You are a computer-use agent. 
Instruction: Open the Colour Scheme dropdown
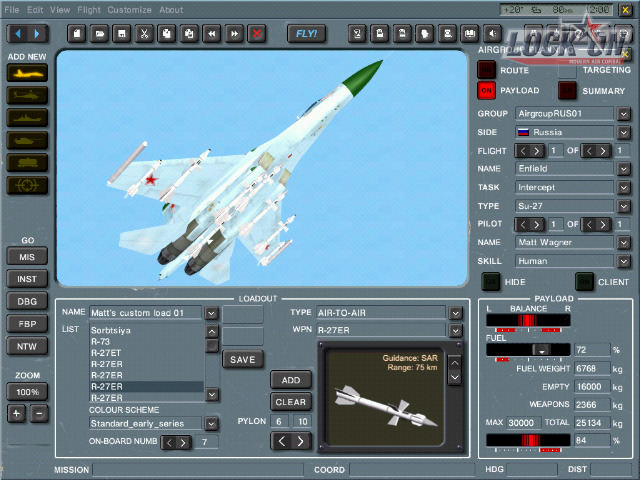pyautogui.click(x=211, y=424)
